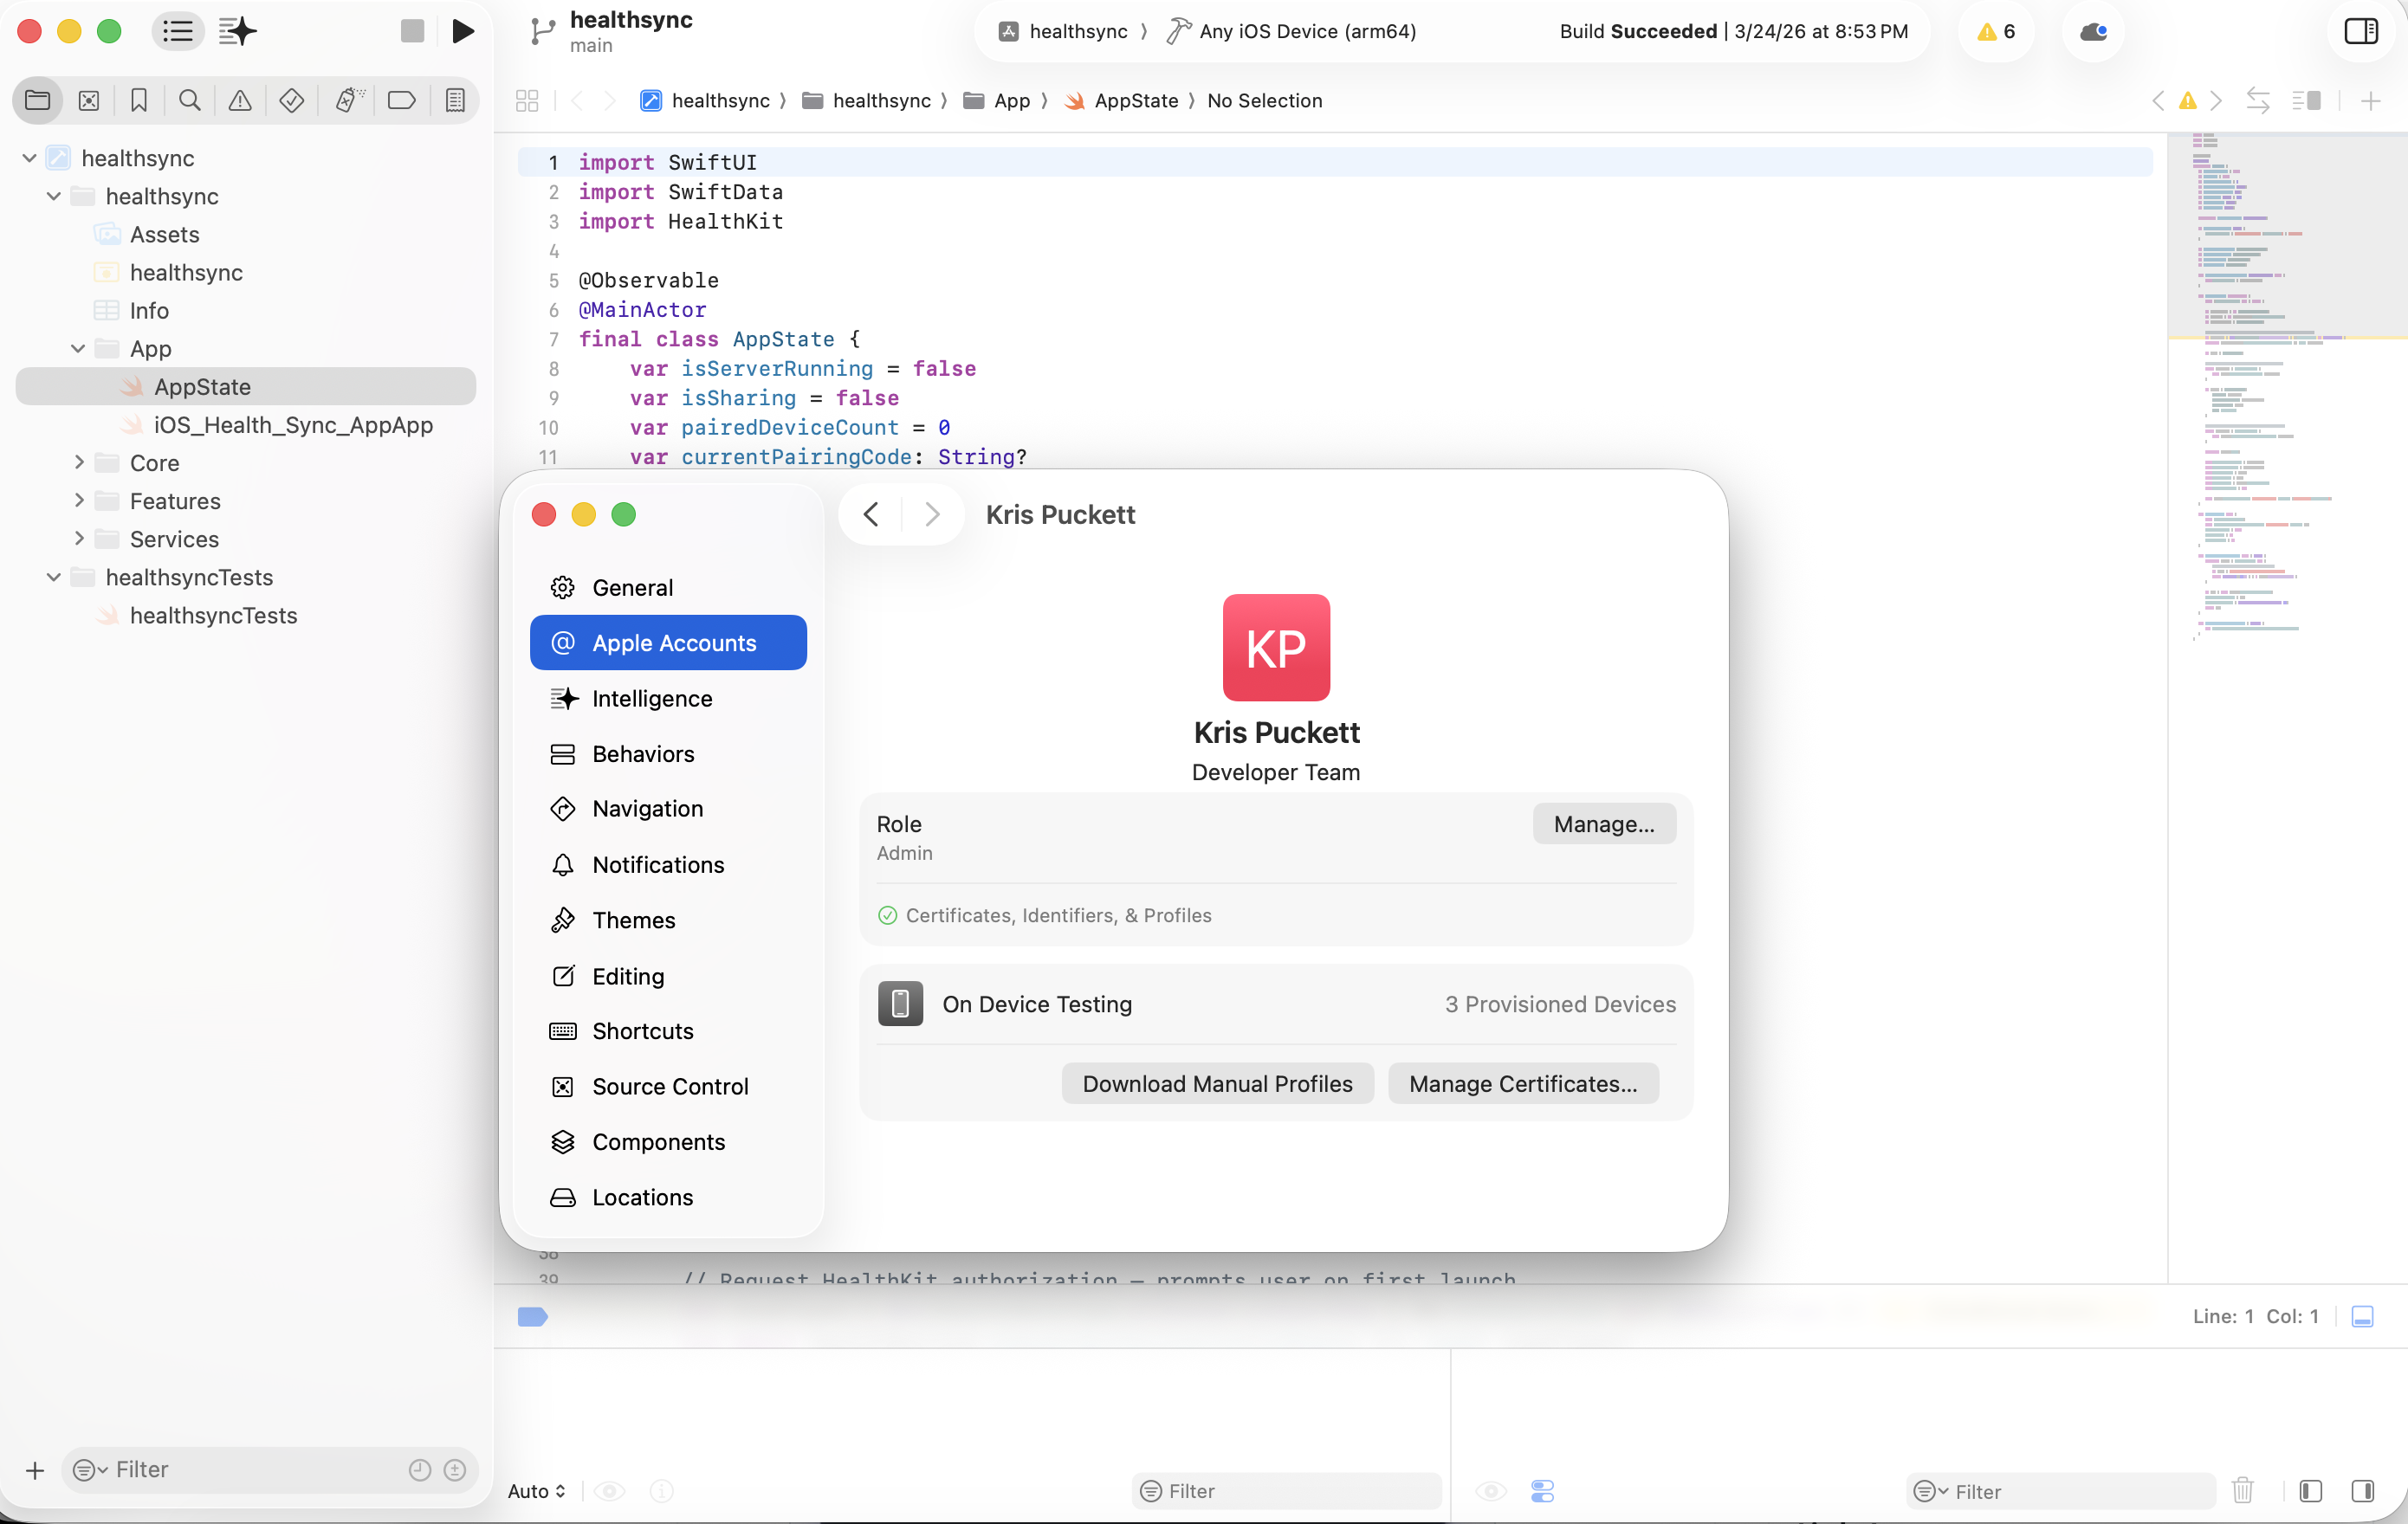This screenshot has height=1524, width=2408.
Task: Click the Manage... role button
Action: click(1604, 824)
